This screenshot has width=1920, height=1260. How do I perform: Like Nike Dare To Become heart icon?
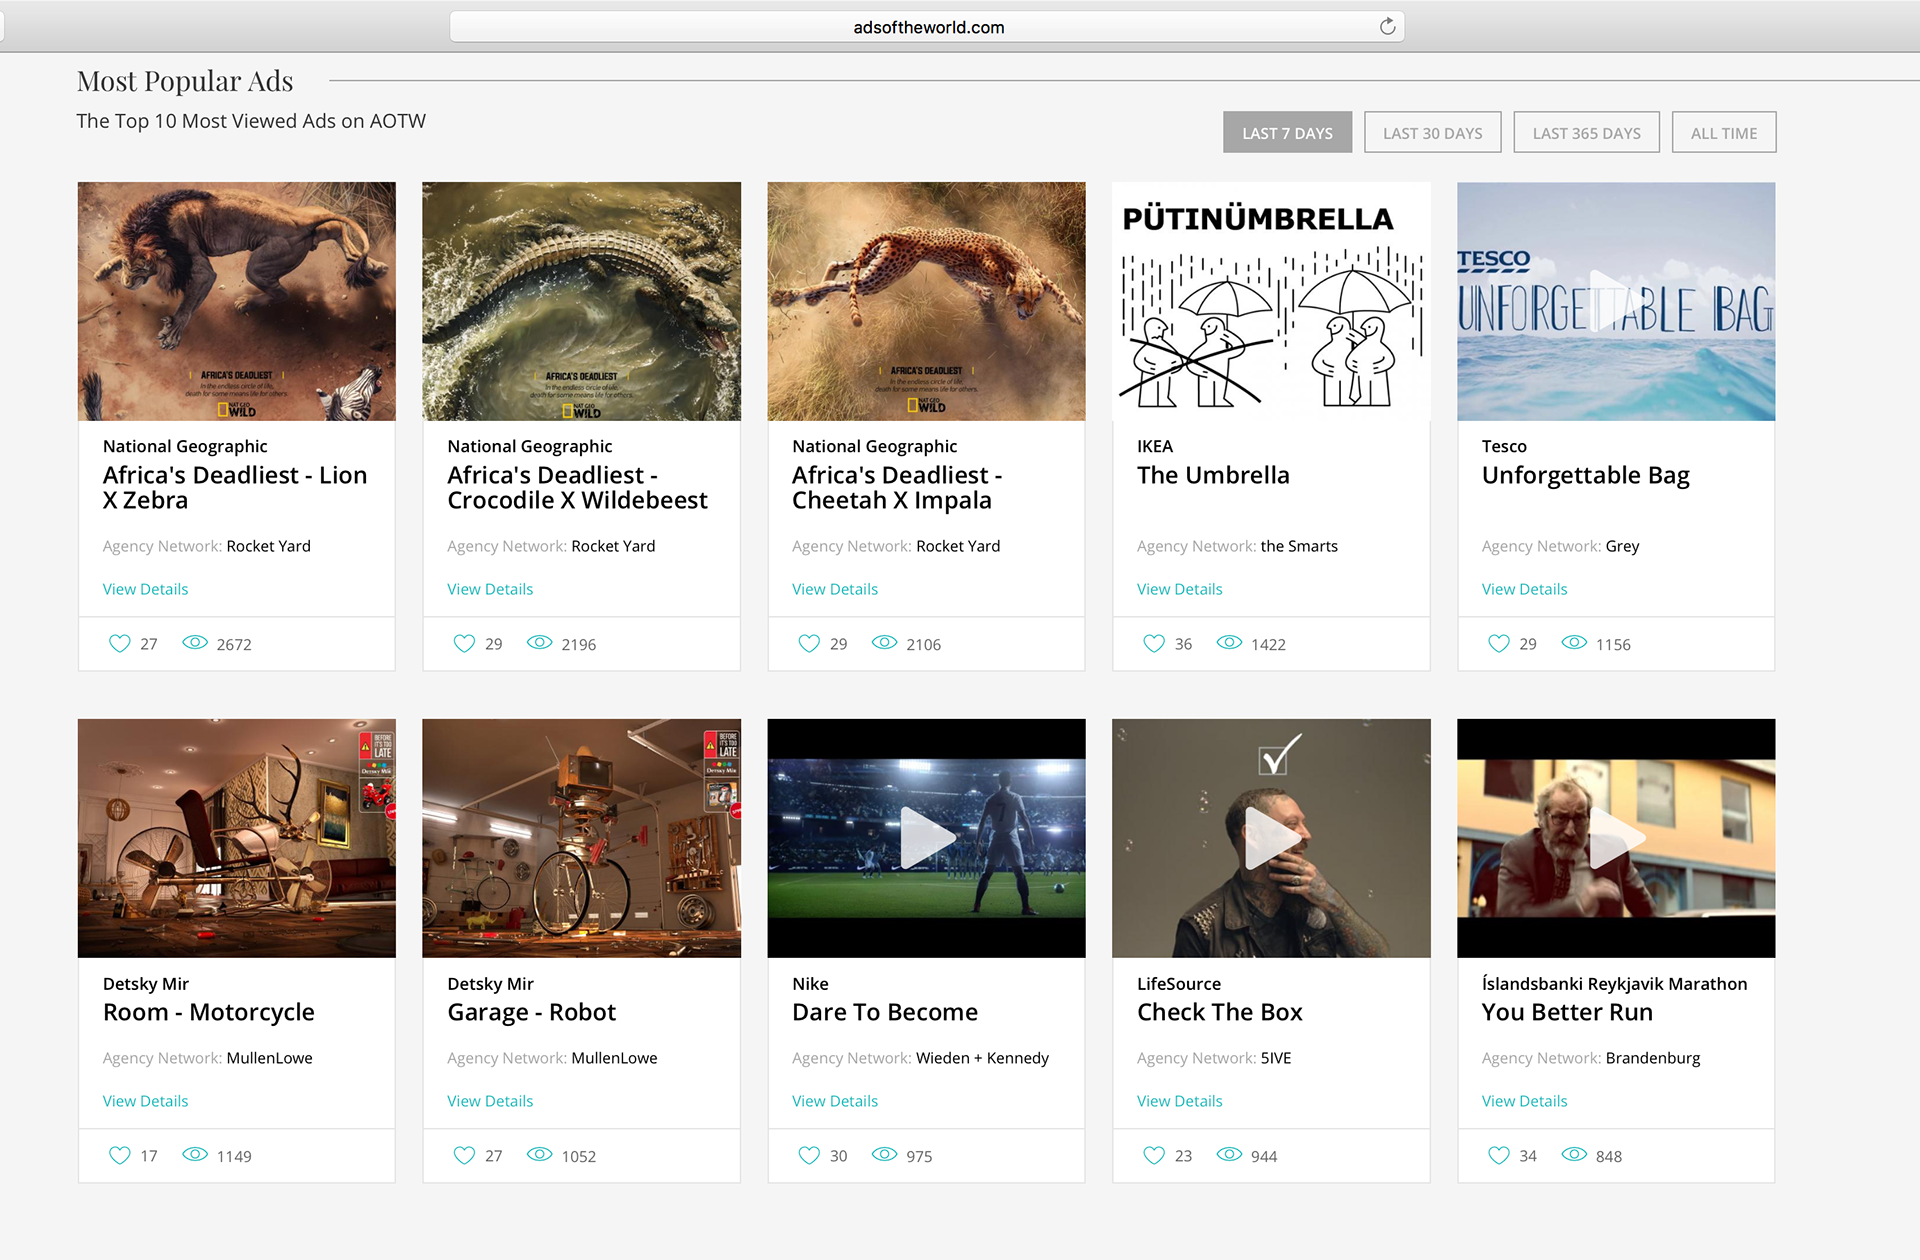[x=809, y=1155]
